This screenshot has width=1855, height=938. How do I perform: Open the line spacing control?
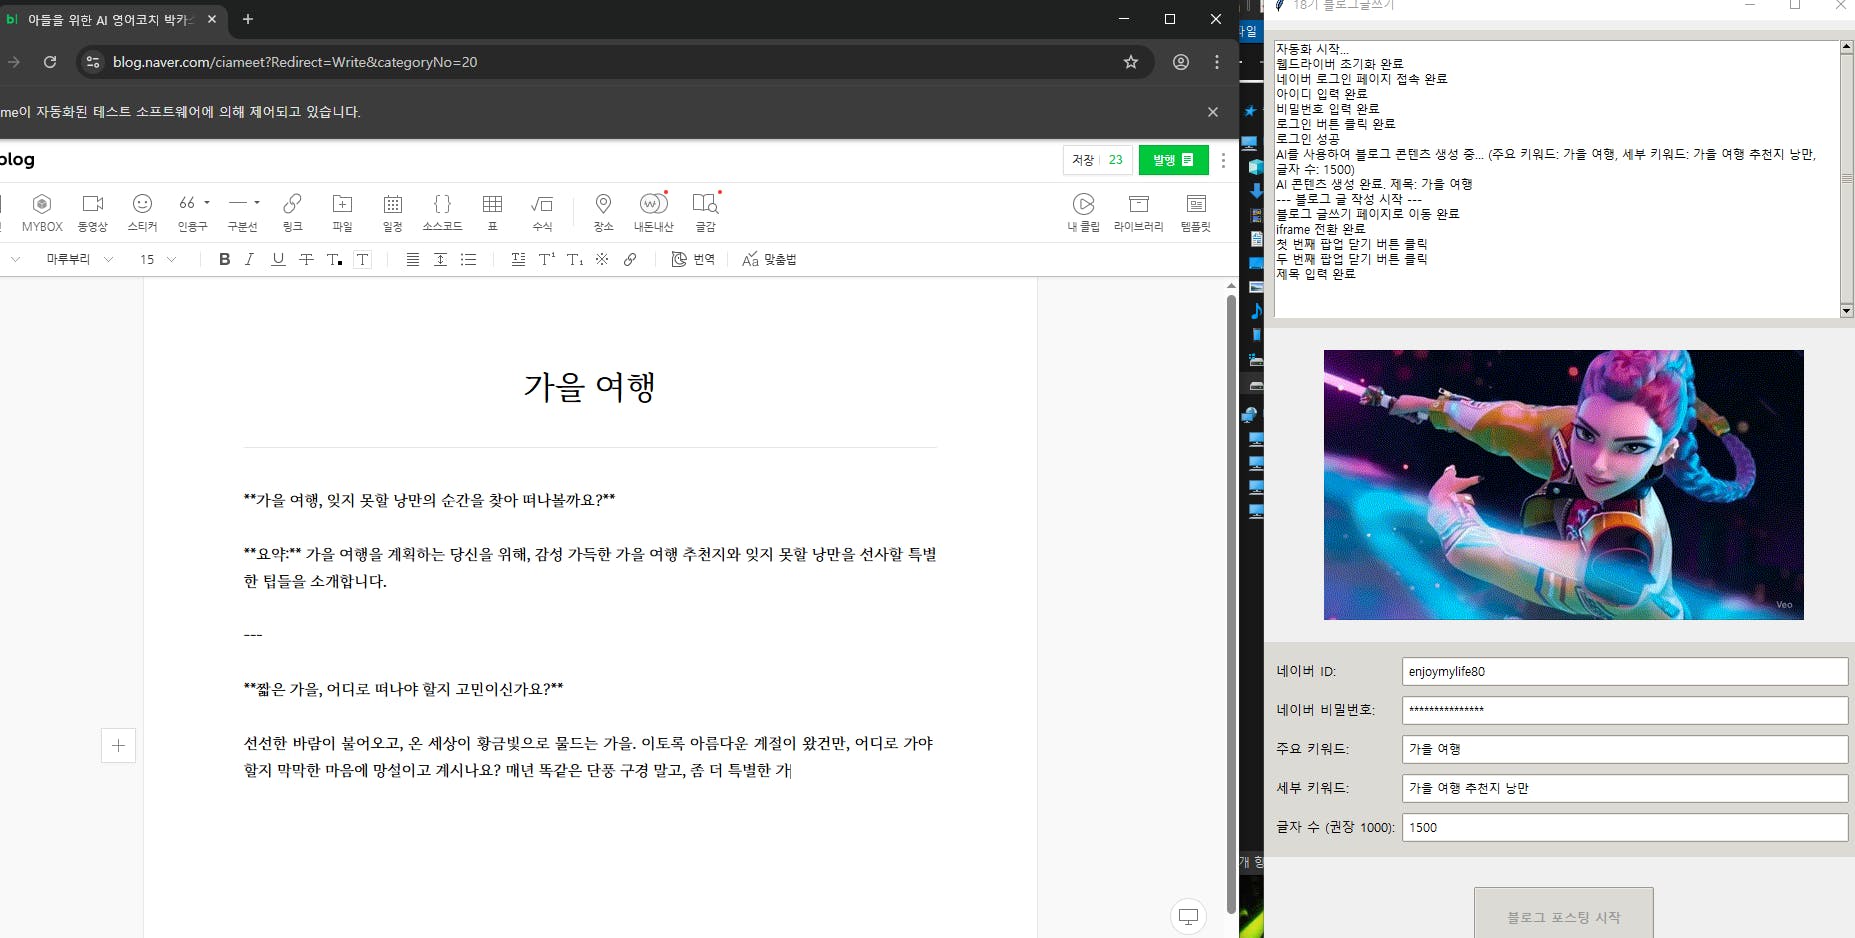click(x=440, y=259)
